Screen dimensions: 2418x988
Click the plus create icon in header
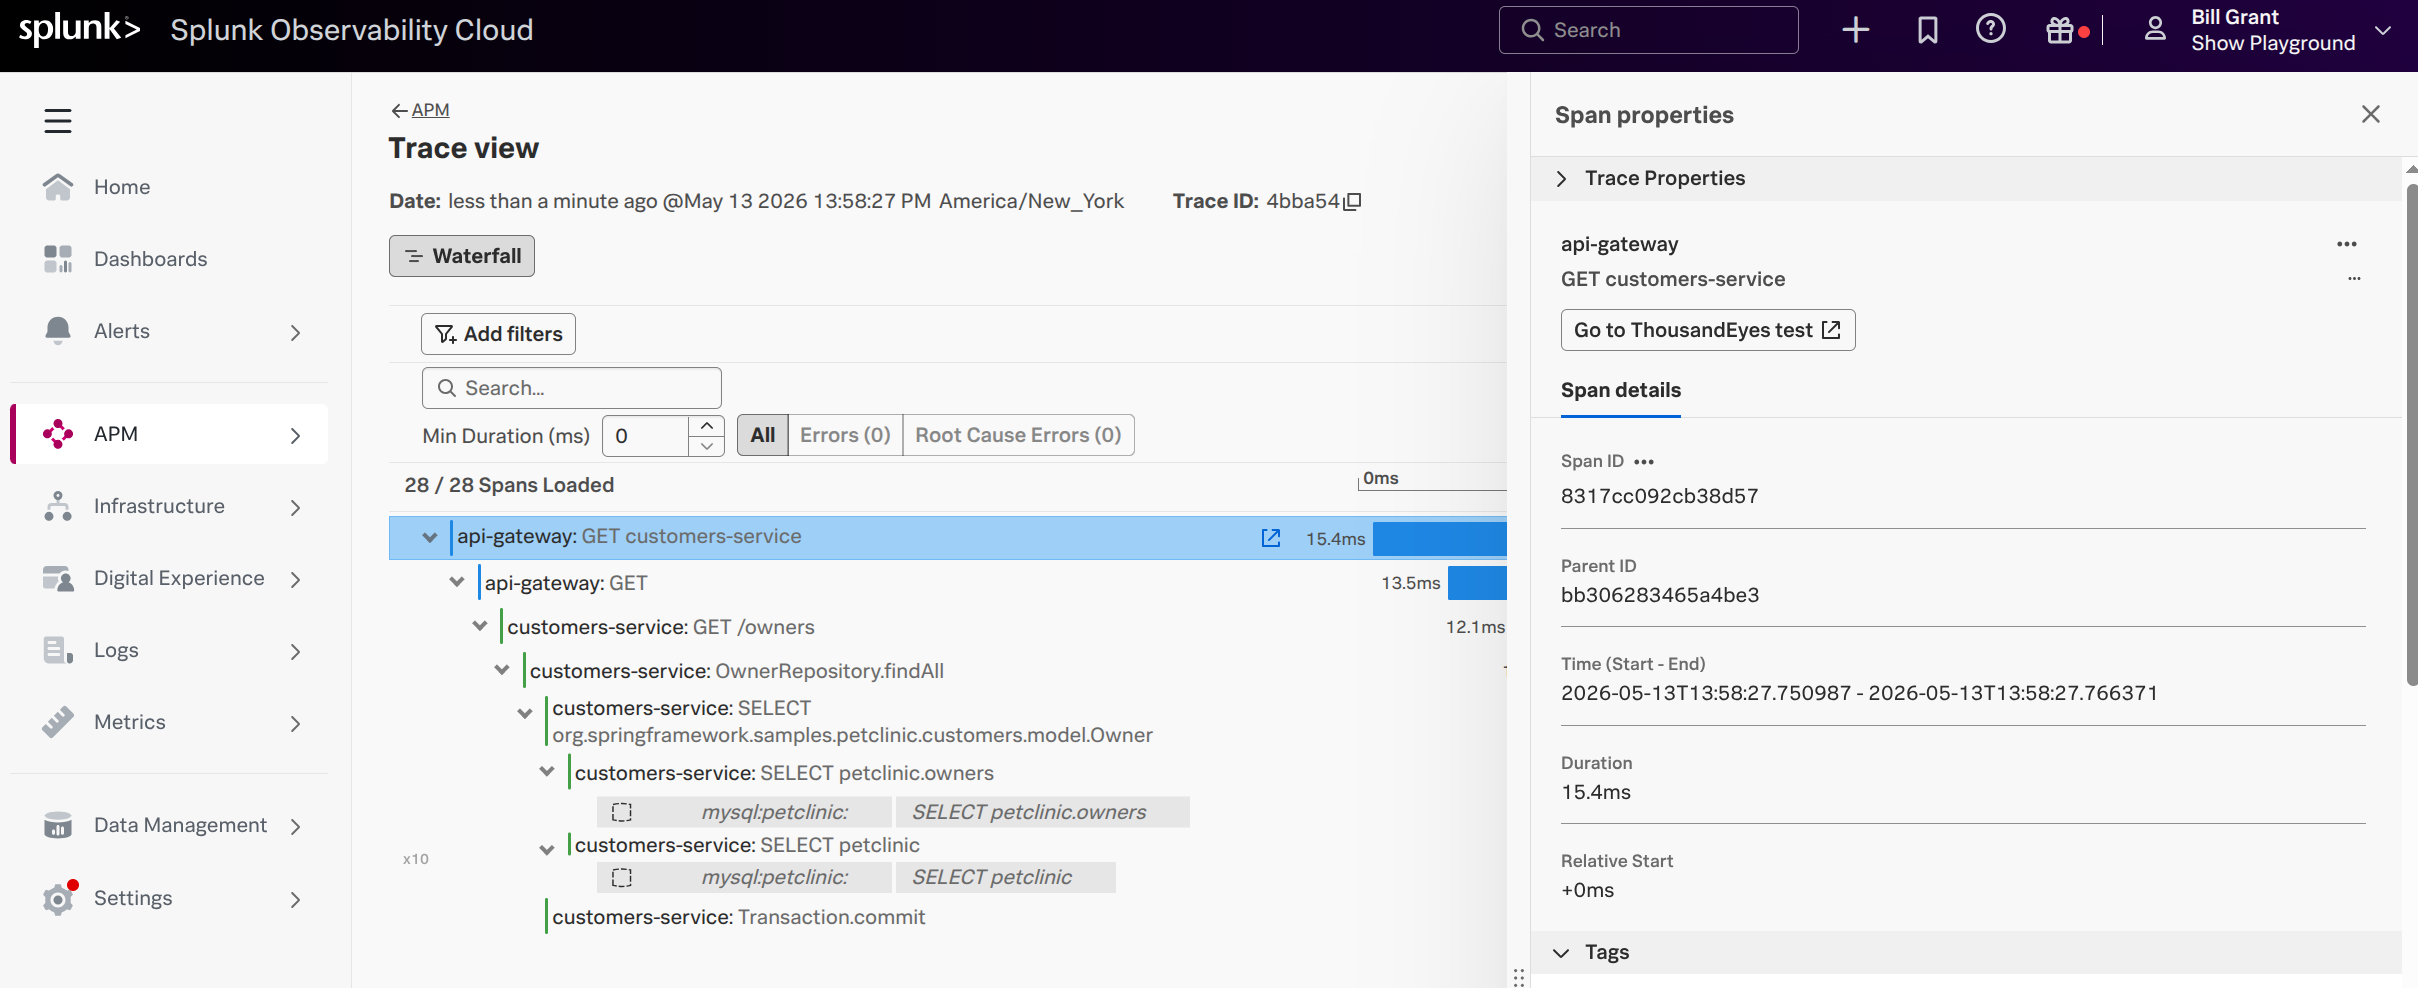(x=1855, y=30)
